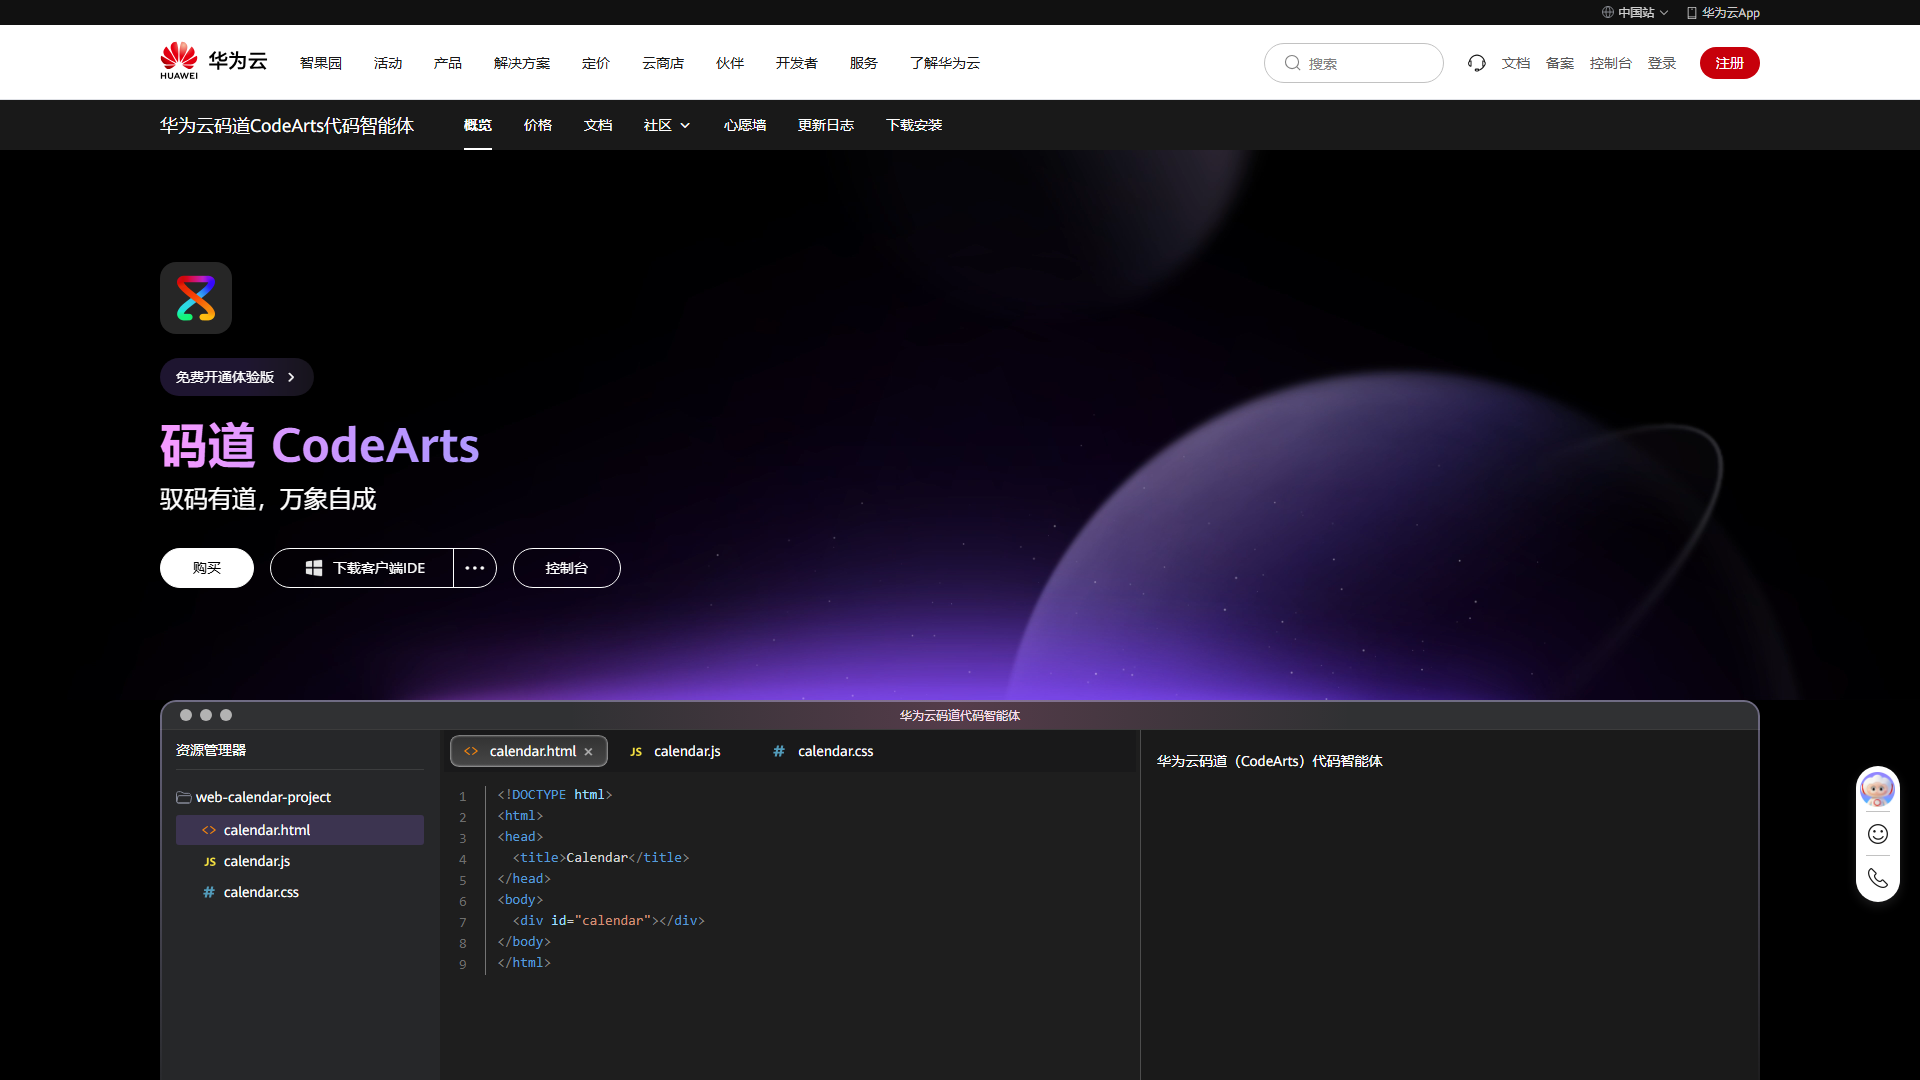This screenshot has width=1920, height=1080.
Task: Open the 更新日志 tab
Action: pos(826,125)
